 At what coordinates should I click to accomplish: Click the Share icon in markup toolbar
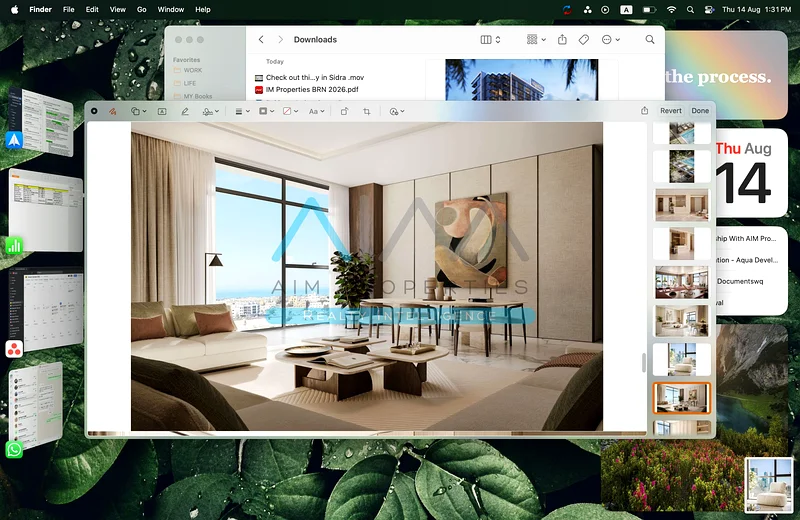pyautogui.click(x=645, y=111)
